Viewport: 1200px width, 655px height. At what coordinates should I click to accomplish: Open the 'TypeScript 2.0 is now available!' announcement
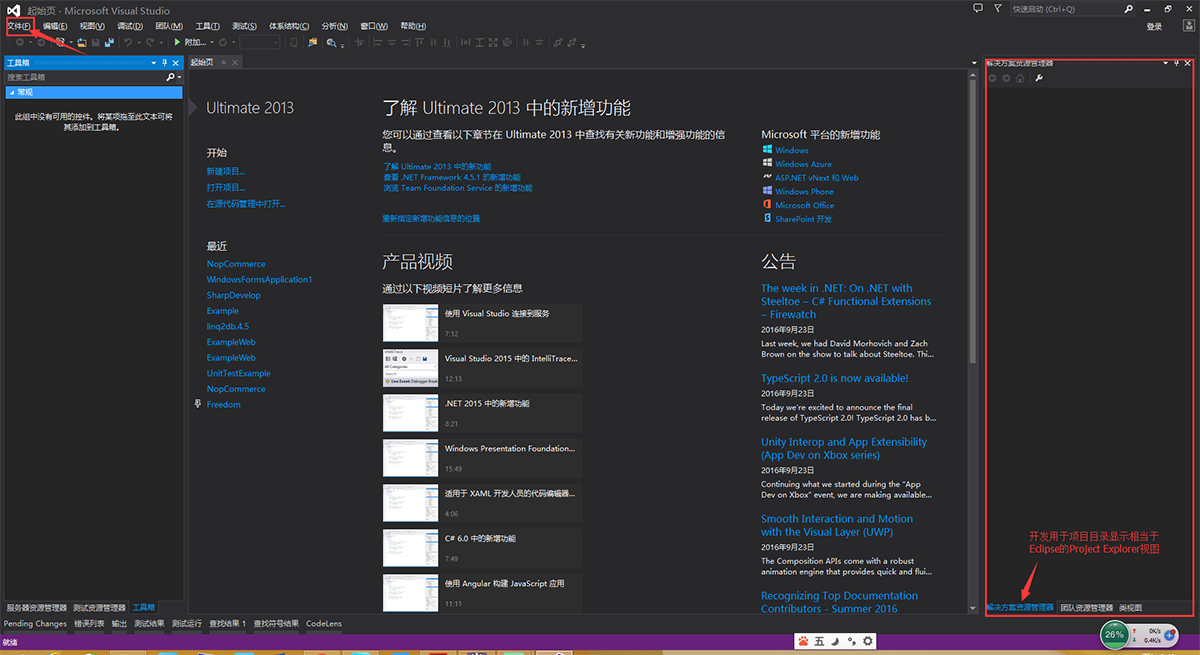pos(835,378)
